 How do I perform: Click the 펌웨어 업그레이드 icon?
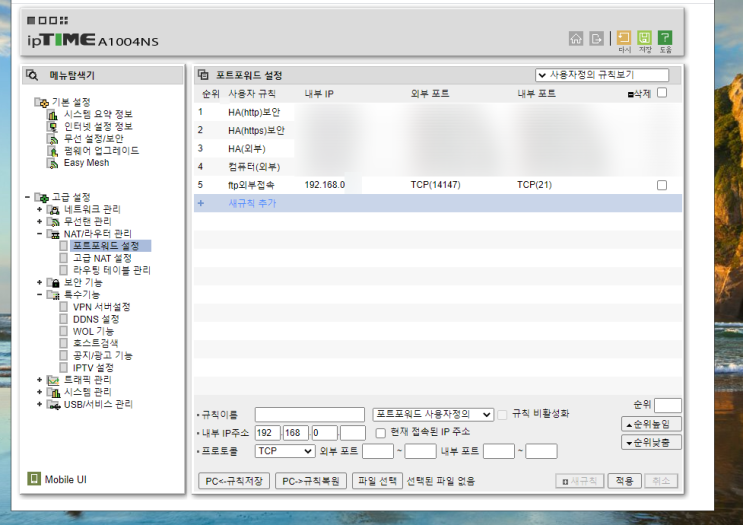[x=52, y=151]
